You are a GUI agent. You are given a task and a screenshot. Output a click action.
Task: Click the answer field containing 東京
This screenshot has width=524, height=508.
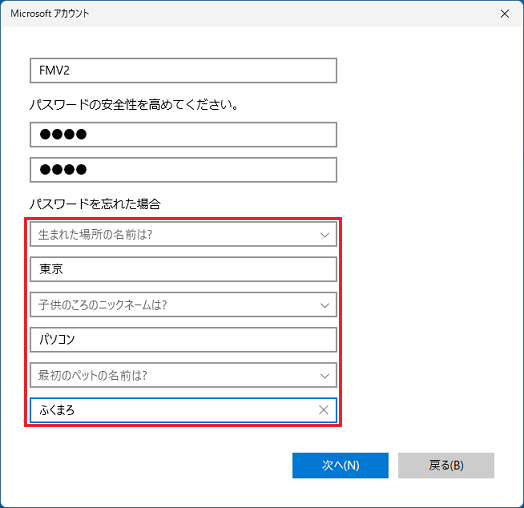183,269
